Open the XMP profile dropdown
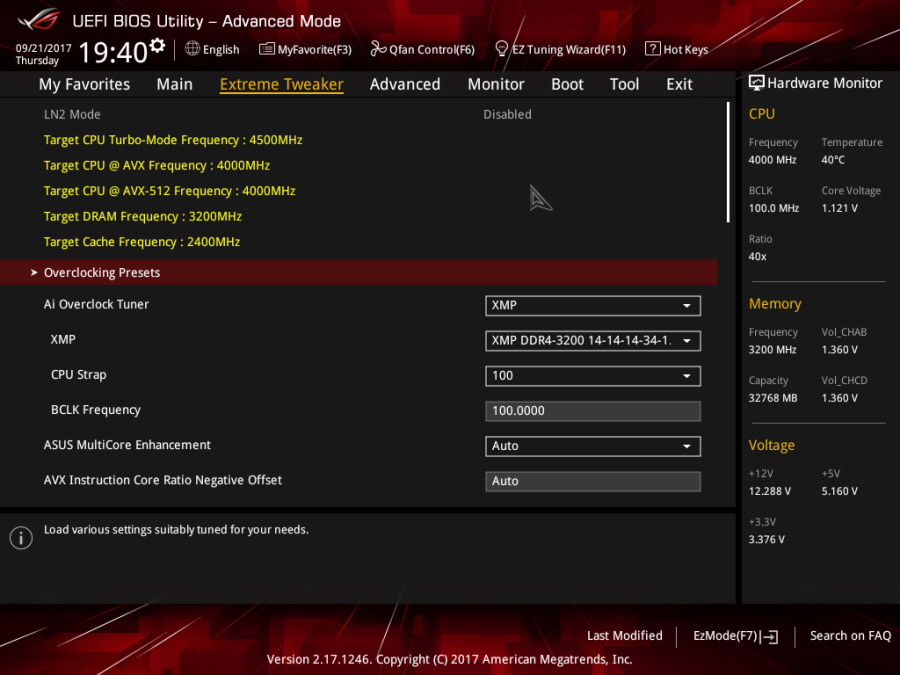Screen dimensions: 900x675 coord(593,340)
